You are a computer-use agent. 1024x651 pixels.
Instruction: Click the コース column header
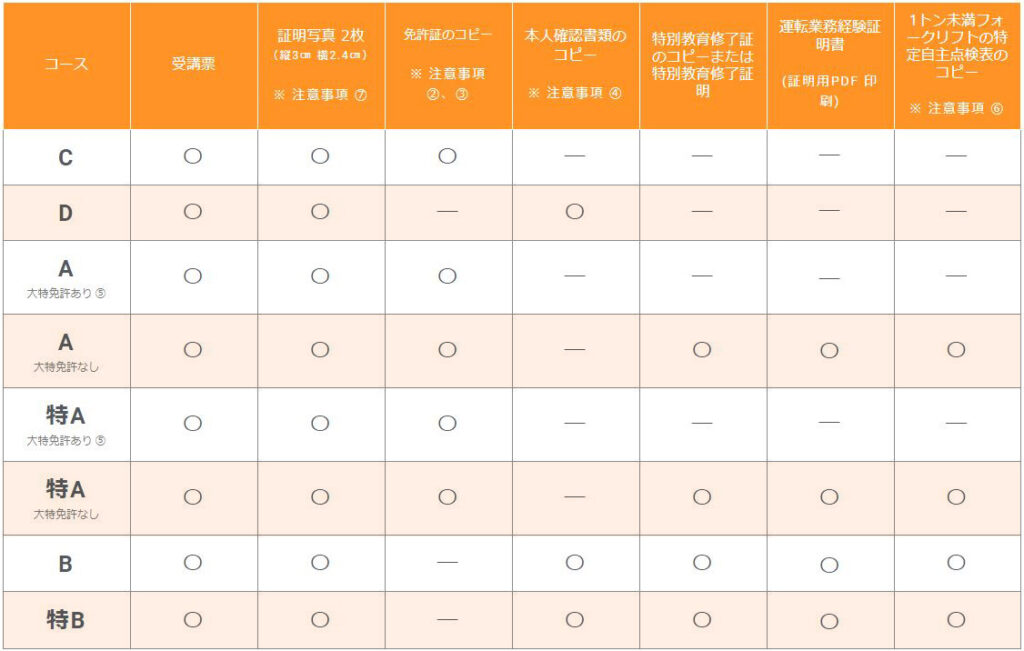[66, 64]
